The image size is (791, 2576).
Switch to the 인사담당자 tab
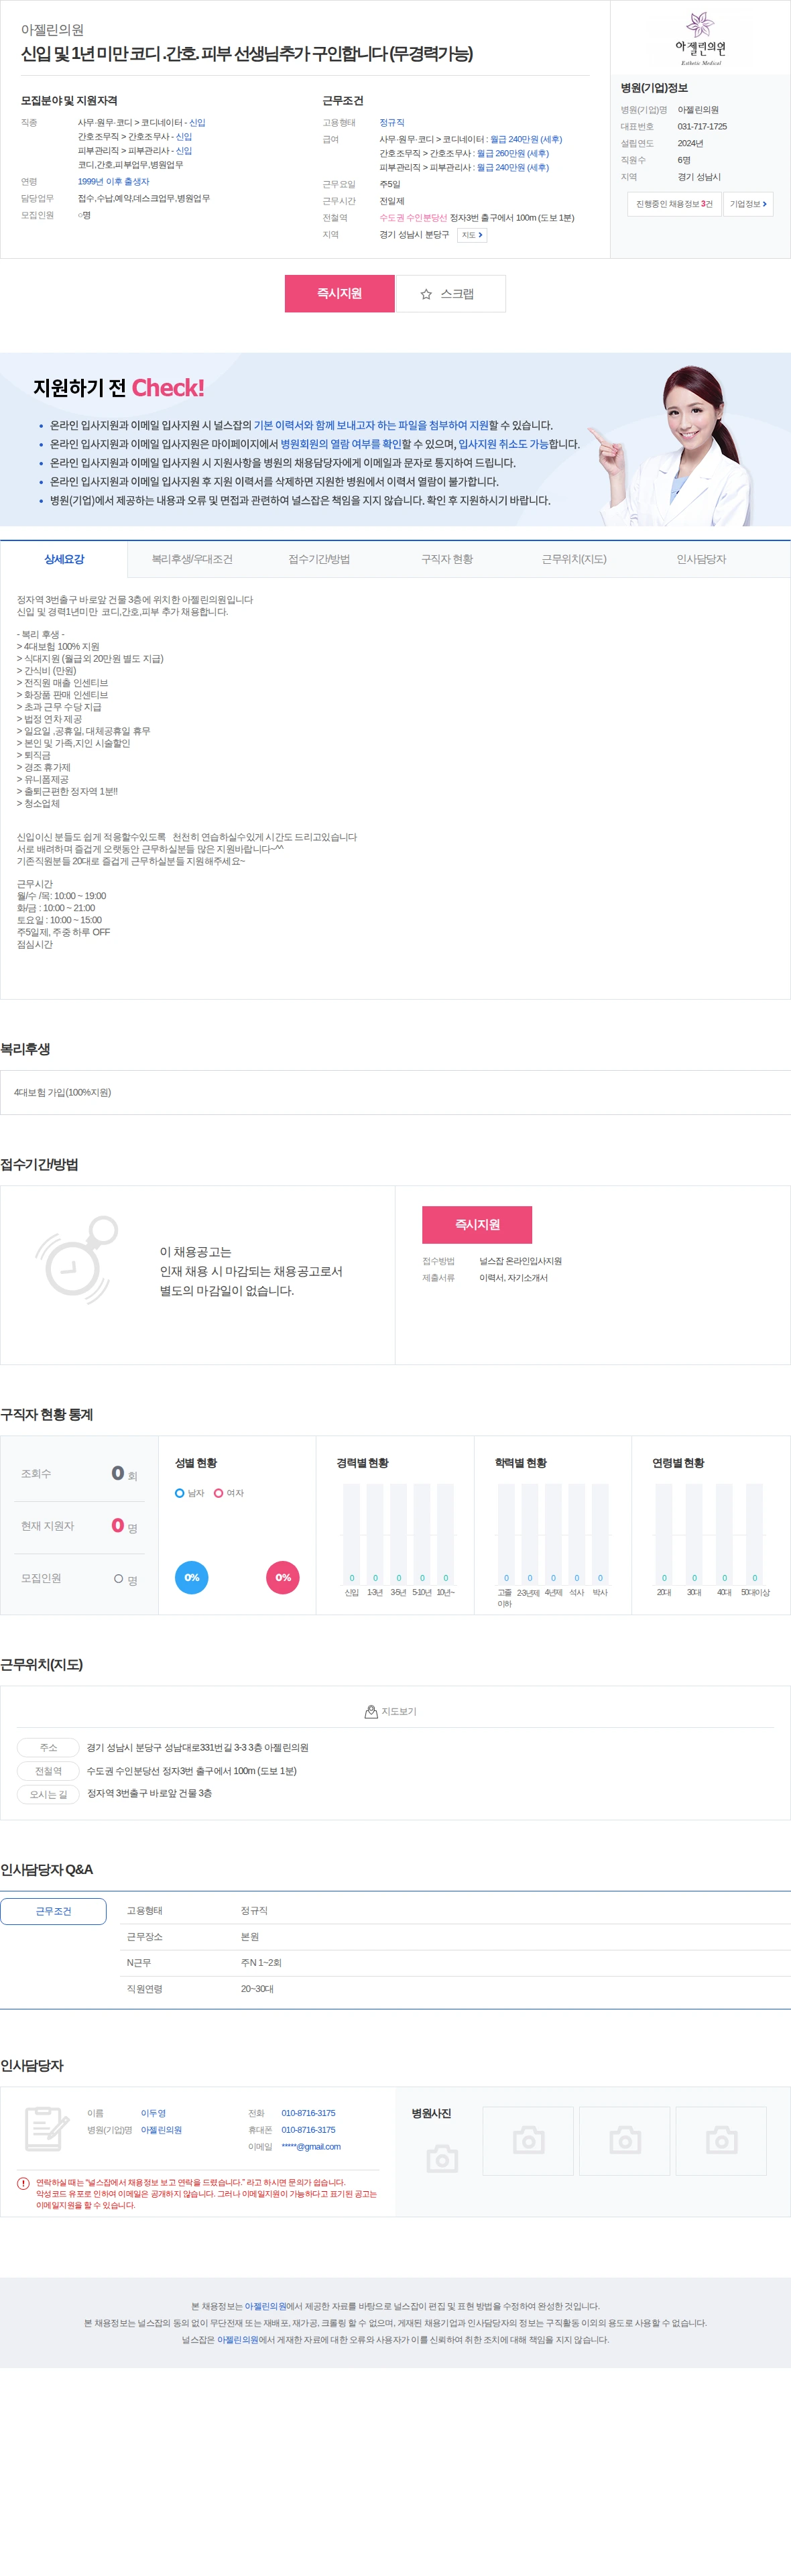click(x=701, y=559)
